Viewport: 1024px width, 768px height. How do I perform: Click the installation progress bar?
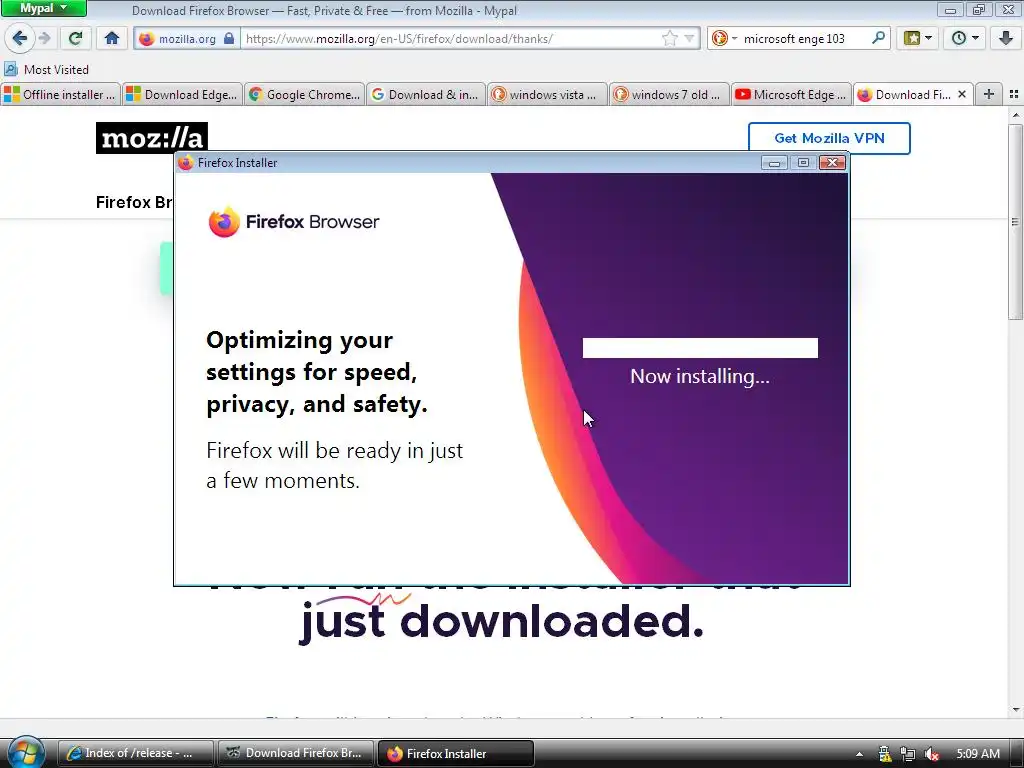(x=700, y=348)
